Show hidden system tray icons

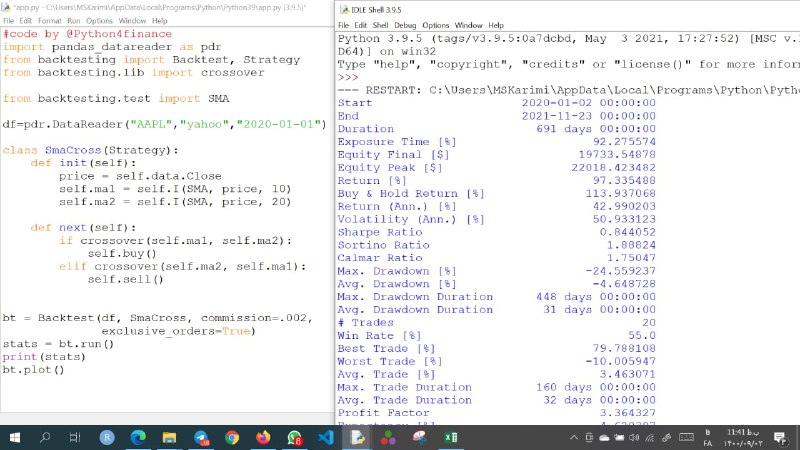tap(573, 437)
